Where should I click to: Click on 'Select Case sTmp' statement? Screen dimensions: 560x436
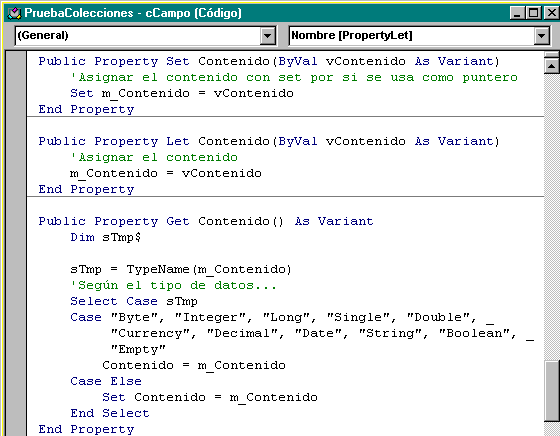(134, 302)
